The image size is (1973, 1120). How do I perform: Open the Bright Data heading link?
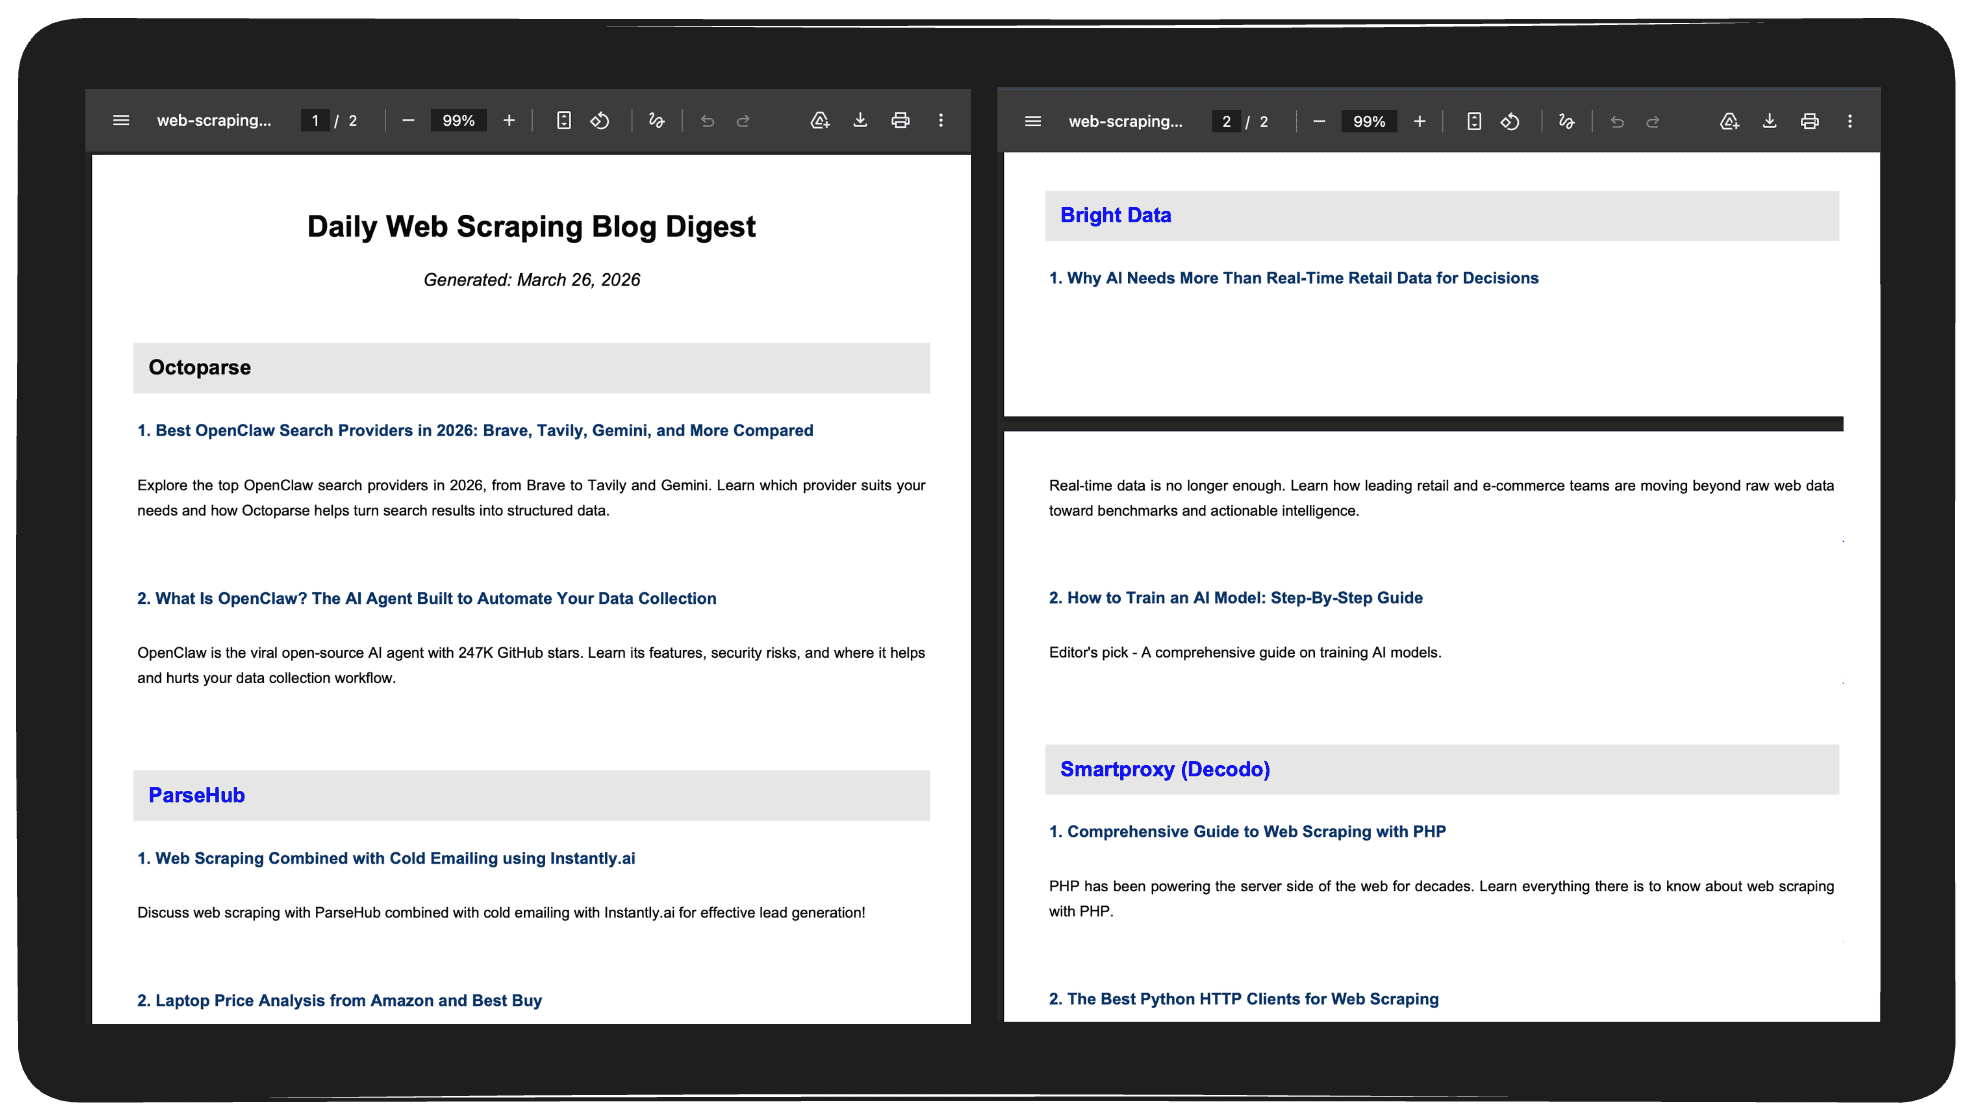coord(1116,215)
